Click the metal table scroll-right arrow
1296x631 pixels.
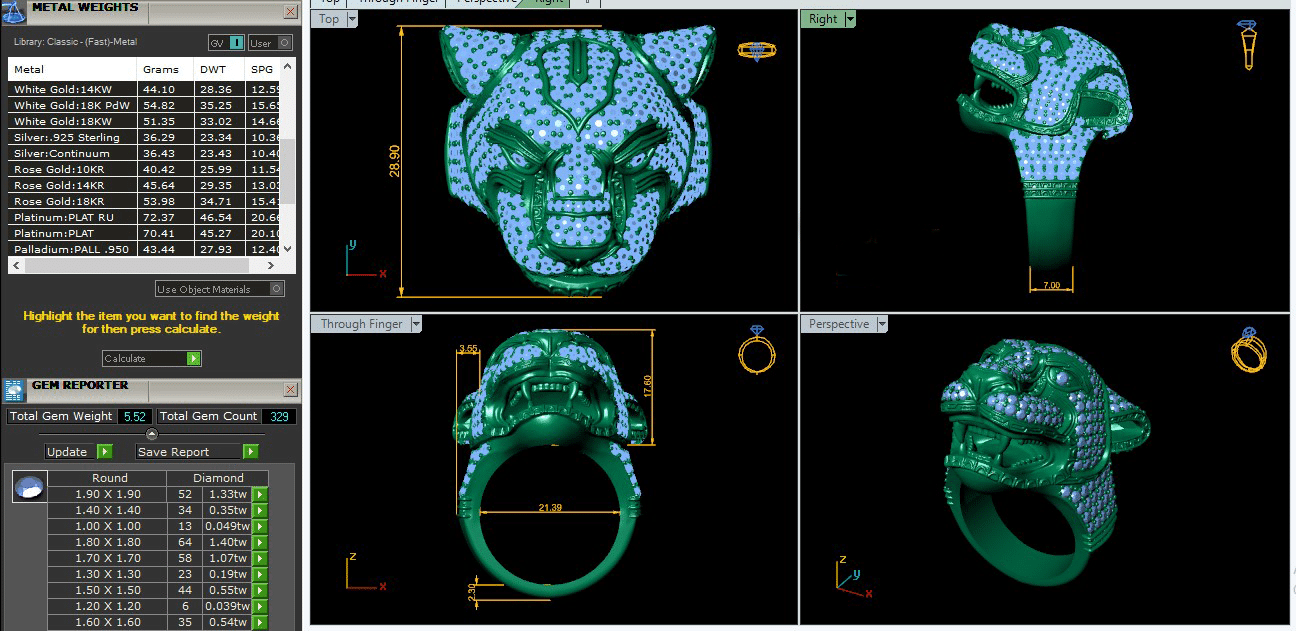click(x=271, y=266)
